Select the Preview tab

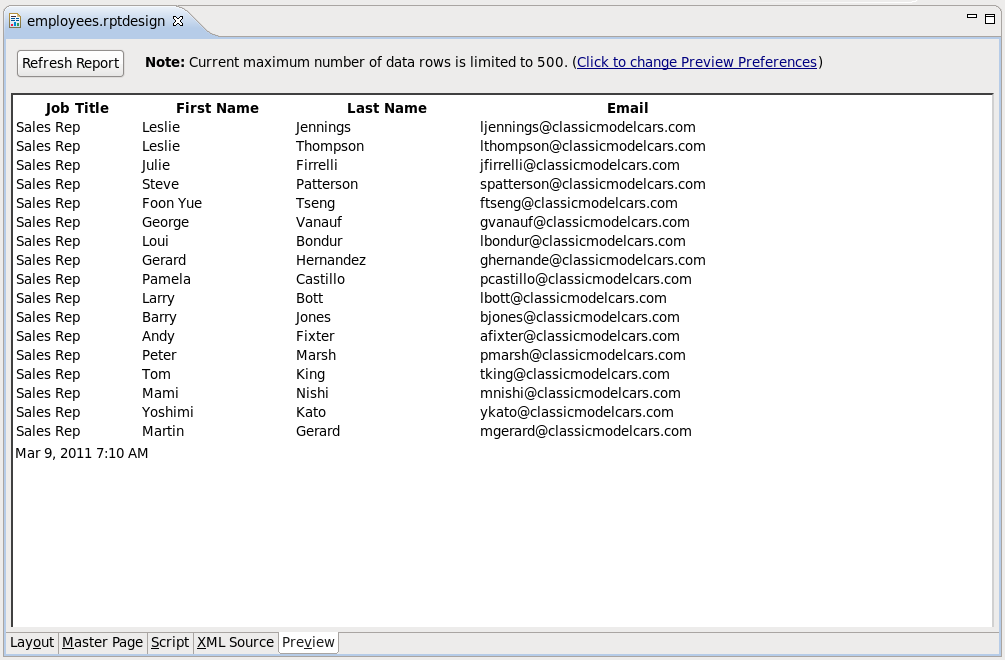[308, 642]
